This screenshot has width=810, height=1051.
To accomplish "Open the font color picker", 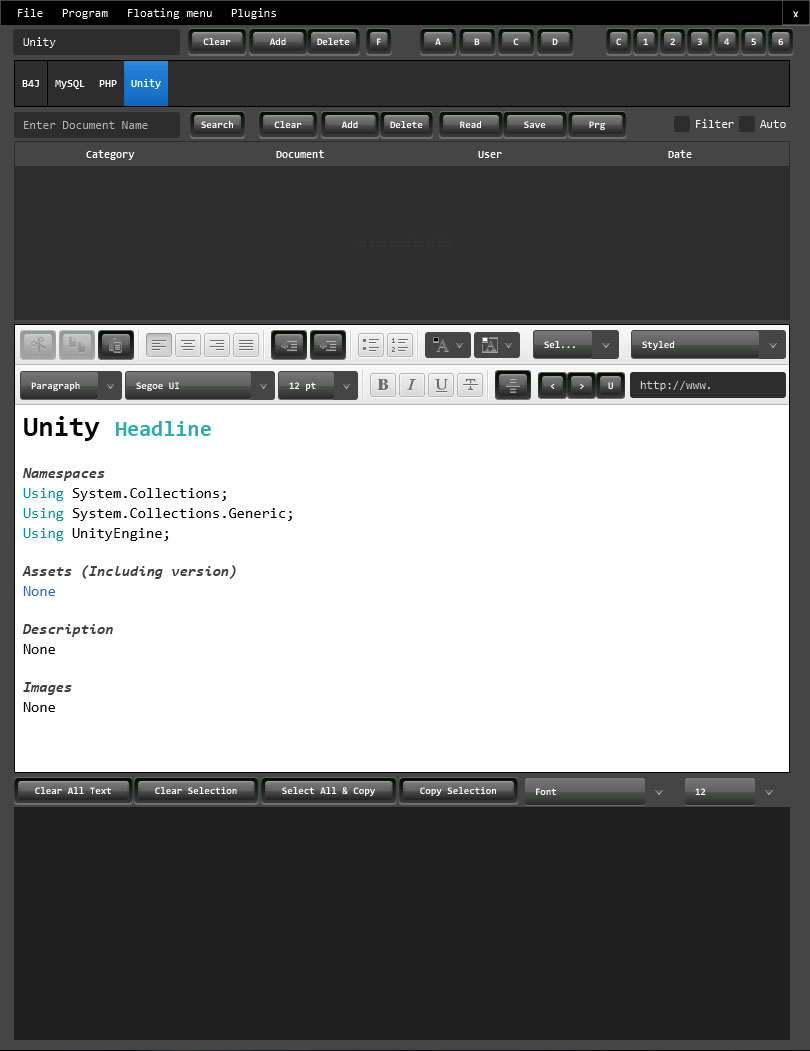I will coord(441,344).
